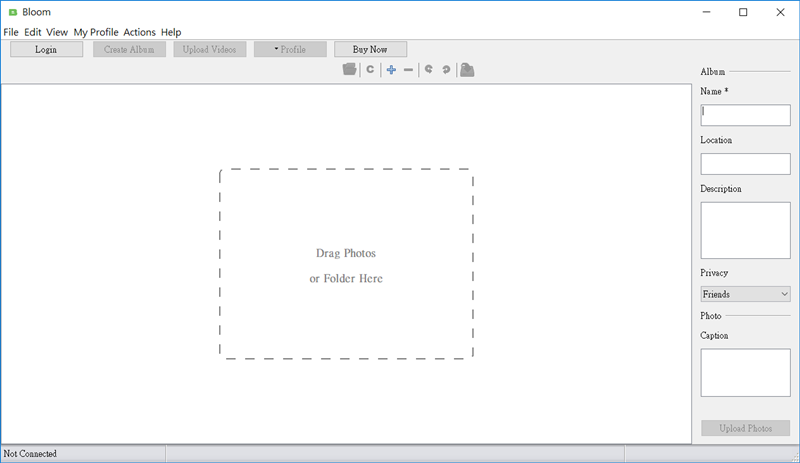Click the minus remove photos icon
This screenshot has width=800, height=463.
408,70
